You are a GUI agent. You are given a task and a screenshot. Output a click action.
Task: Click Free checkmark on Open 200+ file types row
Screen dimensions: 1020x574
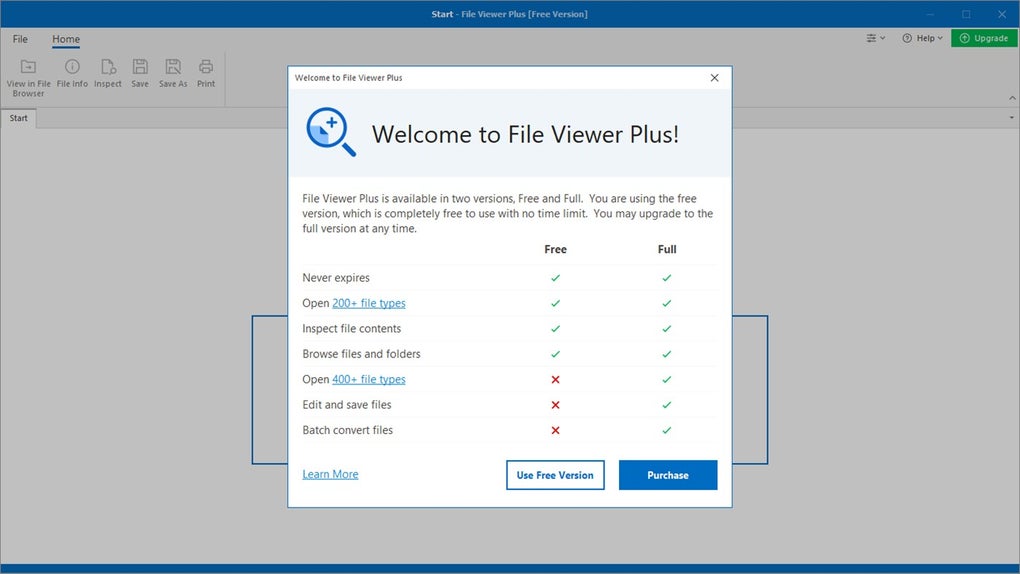(x=556, y=303)
